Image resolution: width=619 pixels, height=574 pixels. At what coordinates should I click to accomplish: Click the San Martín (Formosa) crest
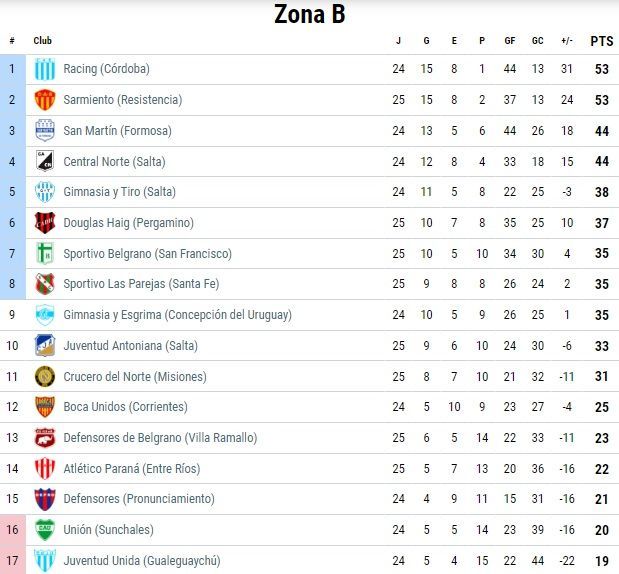coord(45,131)
